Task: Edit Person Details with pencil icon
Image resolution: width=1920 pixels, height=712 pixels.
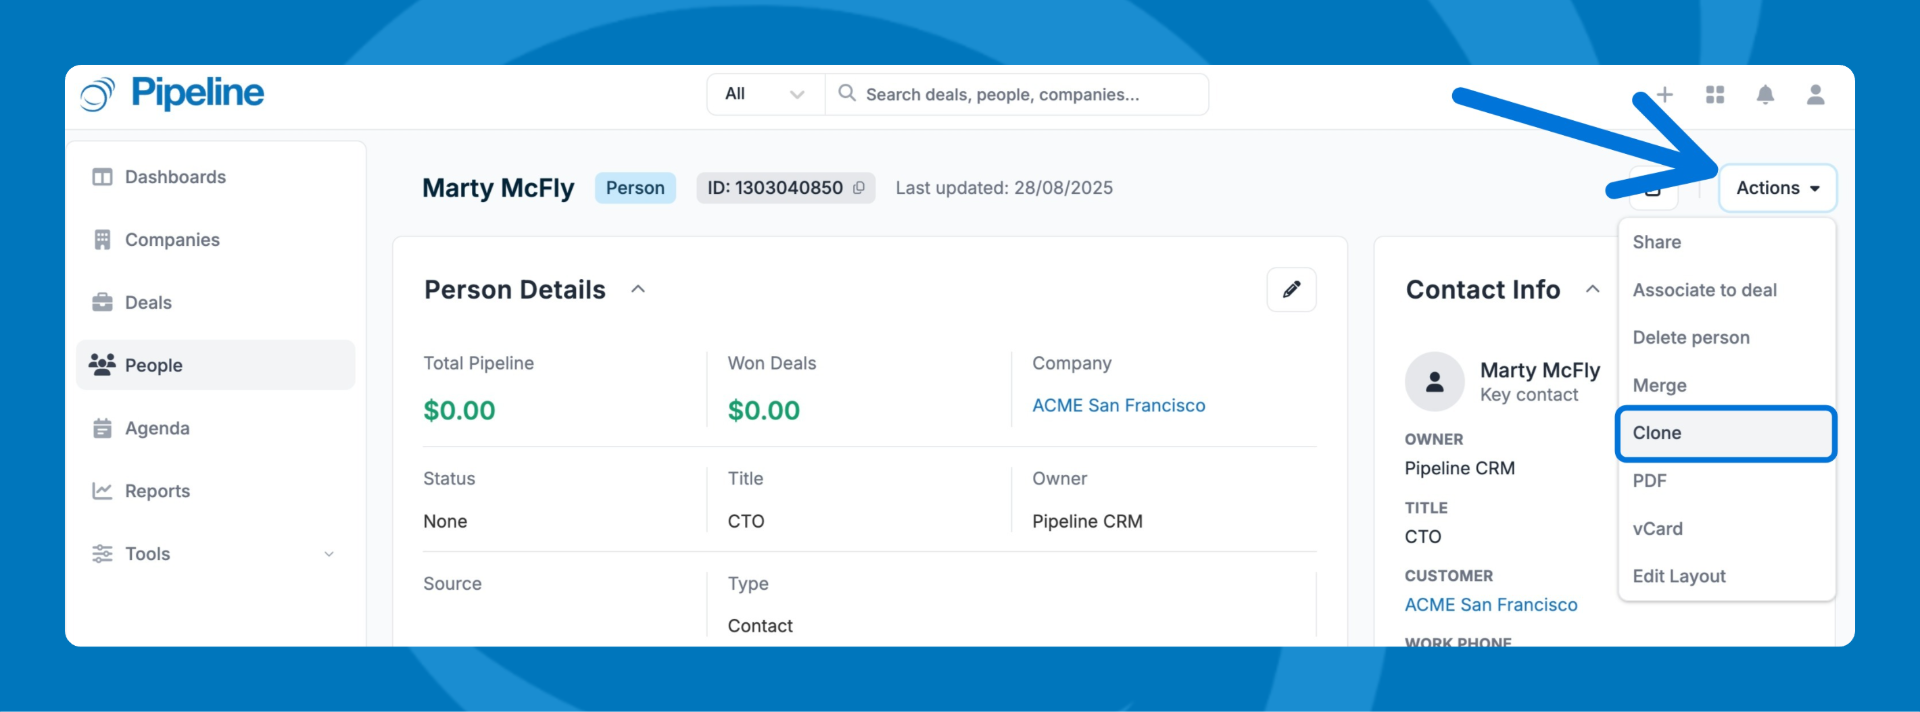Action: 1292,289
